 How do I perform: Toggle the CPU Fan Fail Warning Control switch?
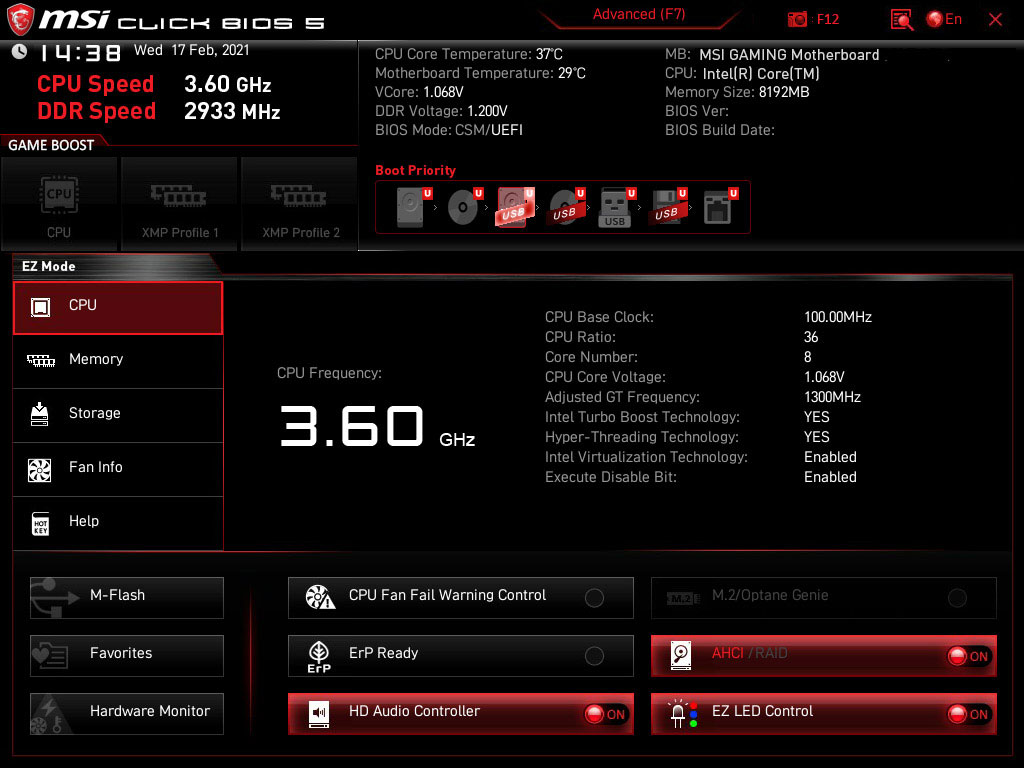click(594, 598)
